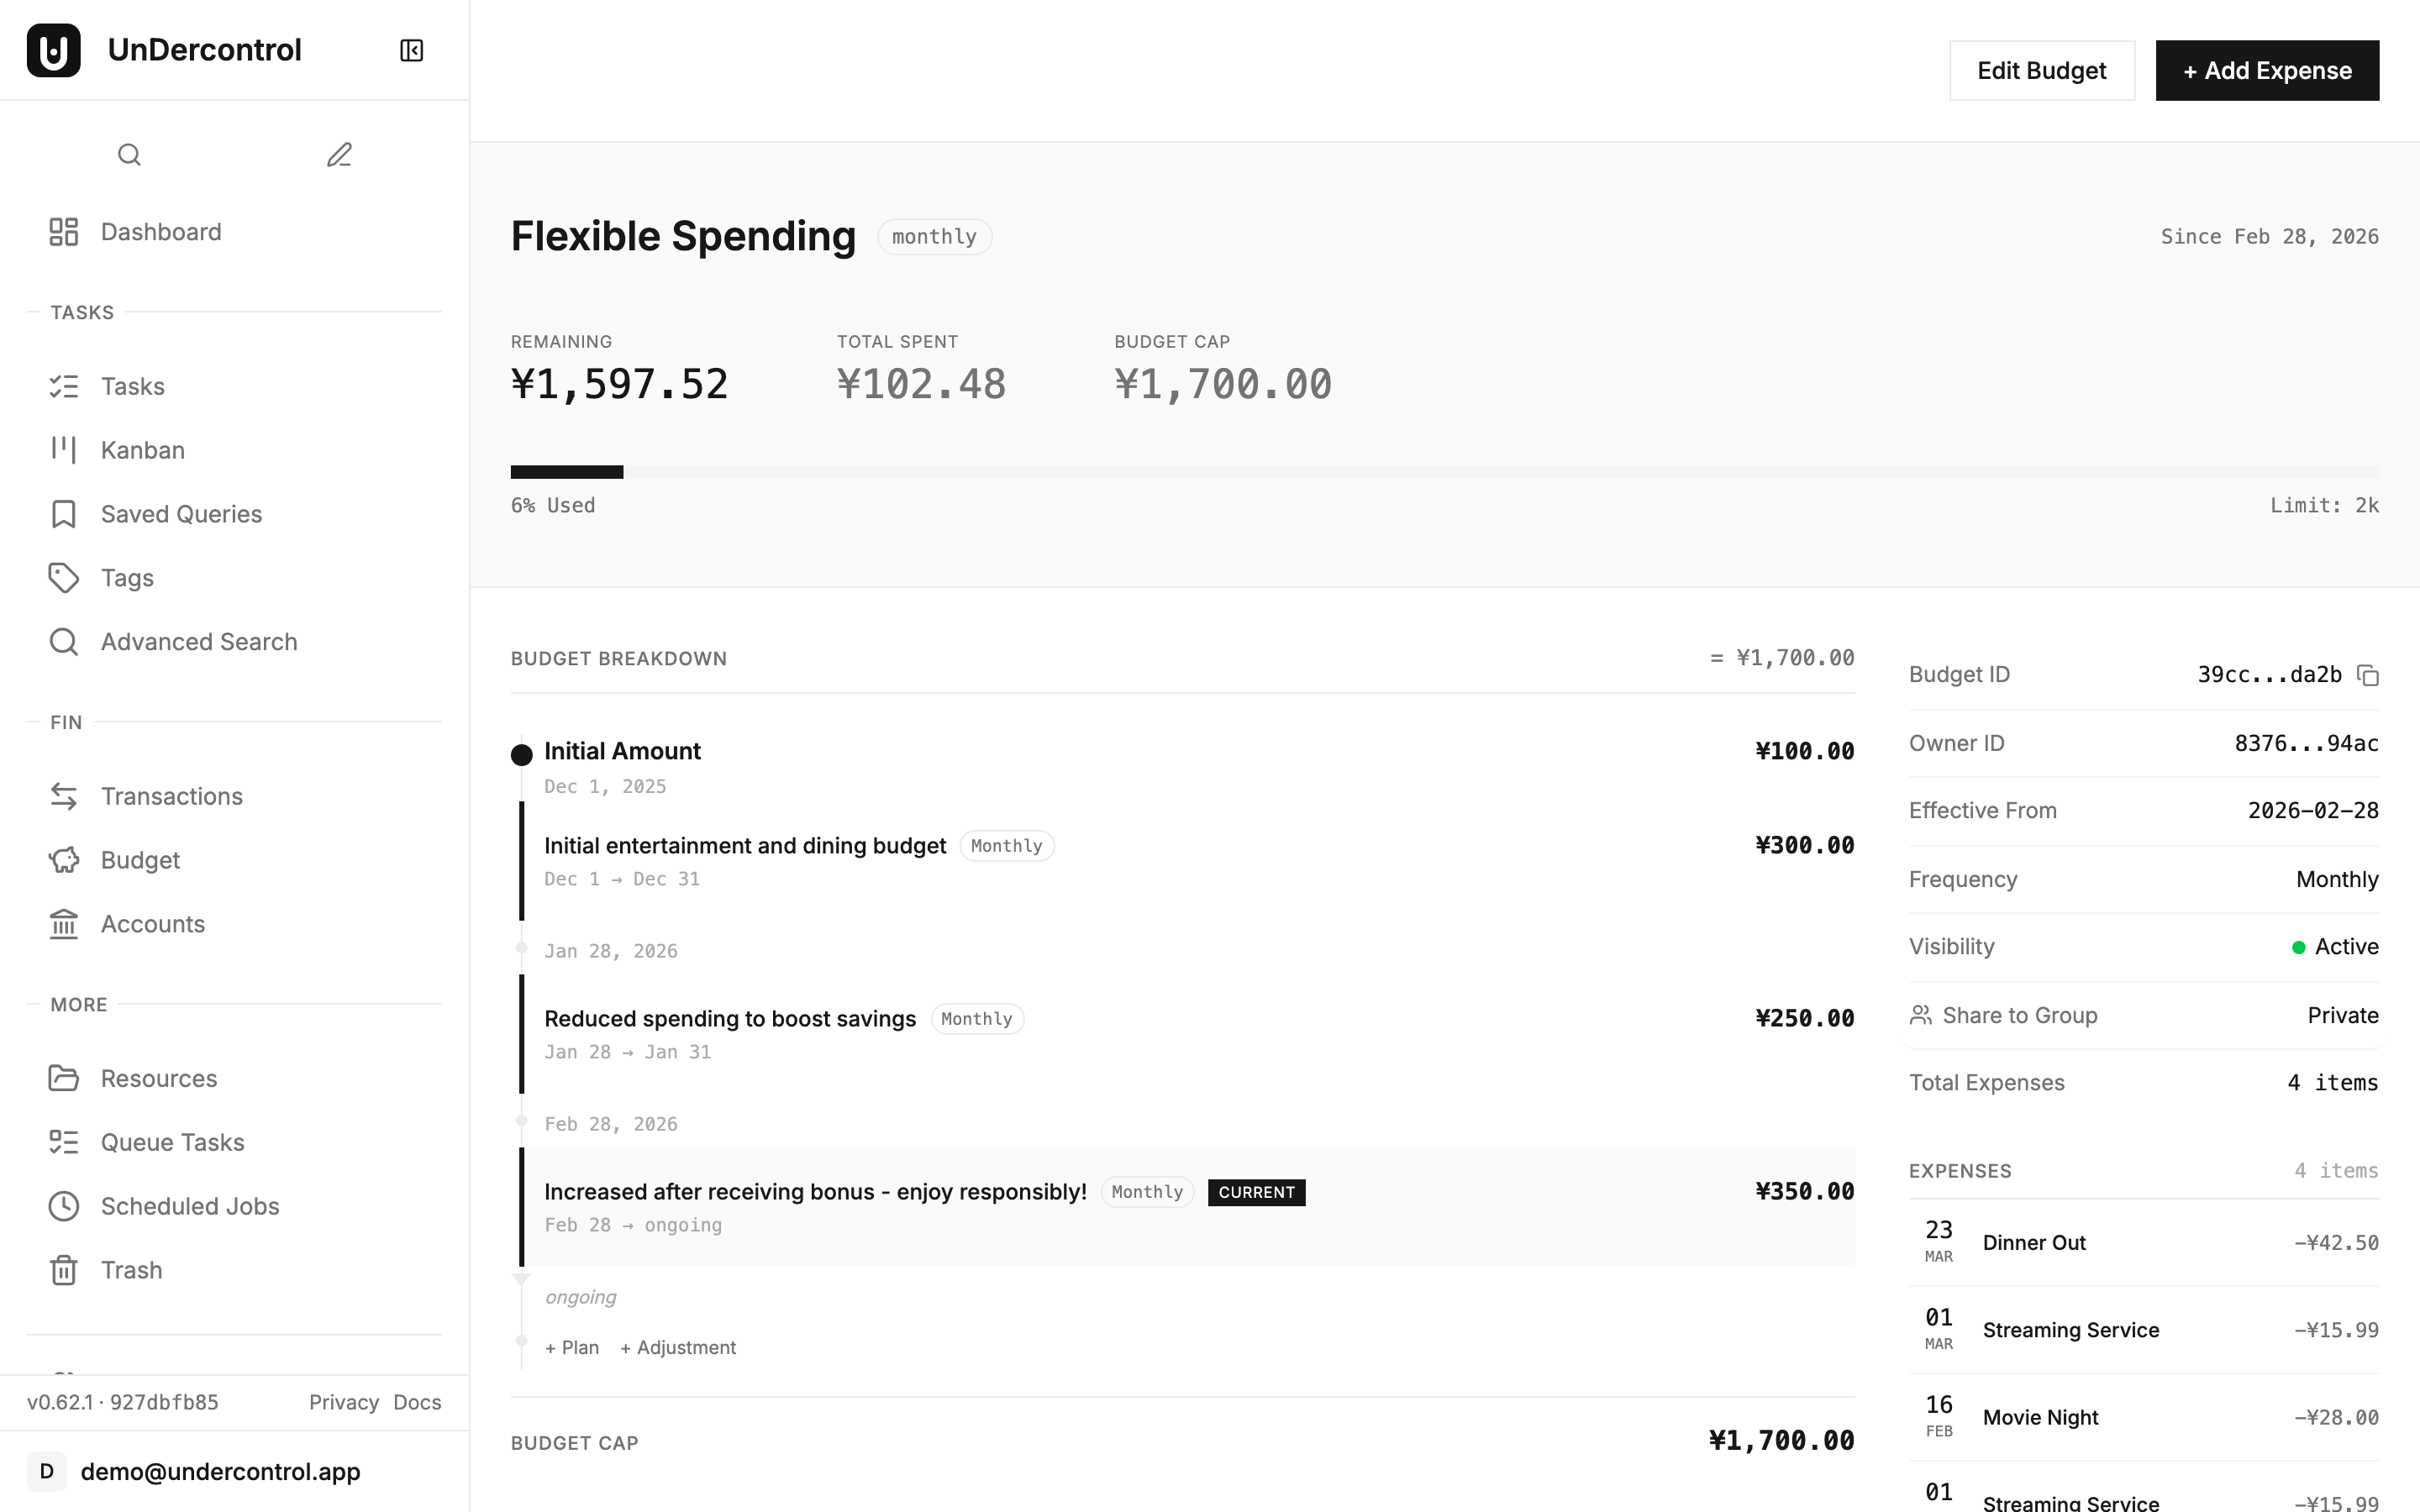Copy the Budget ID
The width and height of the screenshot is (2420, 1512).
tap(2367, 676)
